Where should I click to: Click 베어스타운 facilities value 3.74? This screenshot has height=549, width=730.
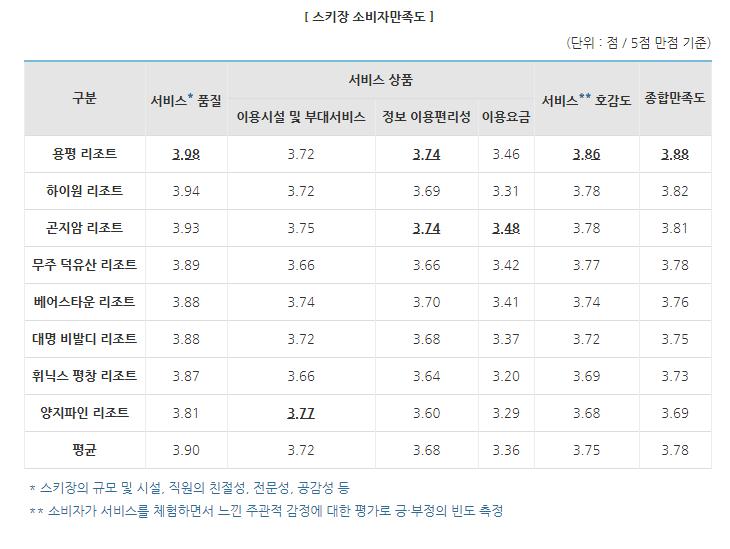coord(301,303)
